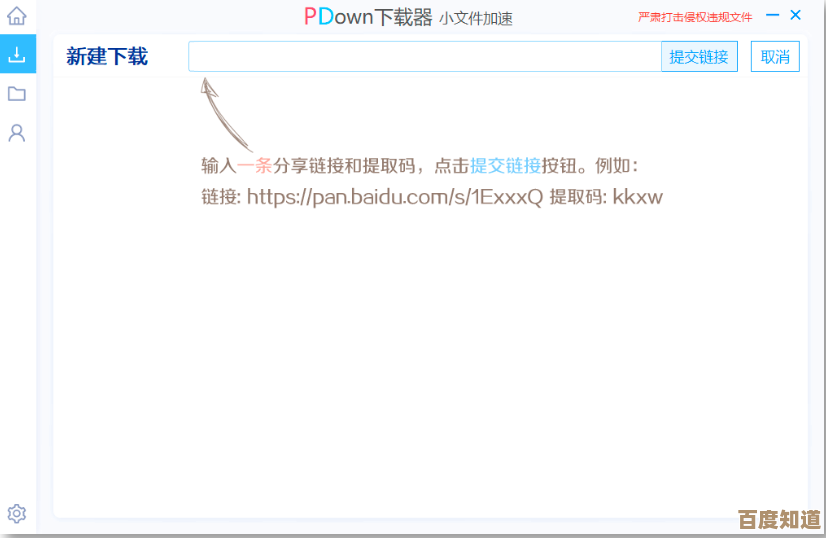Screen dimensions: 826x538
Task: Click the 提交链接 button
Action: pos(699,57)
